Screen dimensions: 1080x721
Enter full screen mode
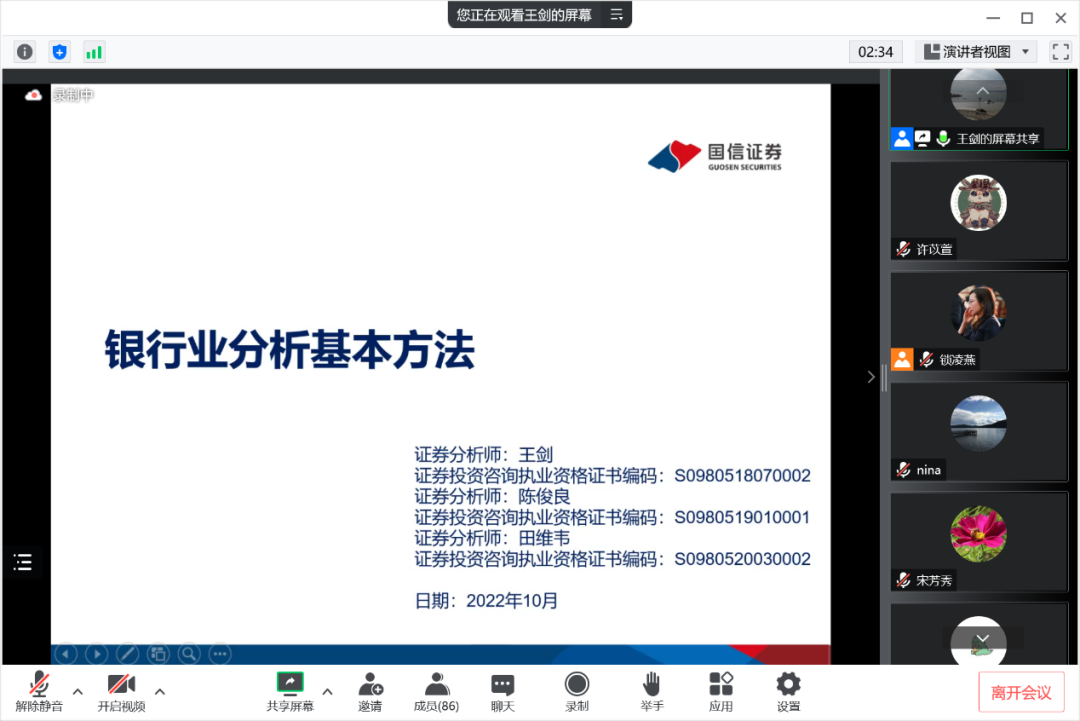pyautogui.click(x=1060, y=52)
